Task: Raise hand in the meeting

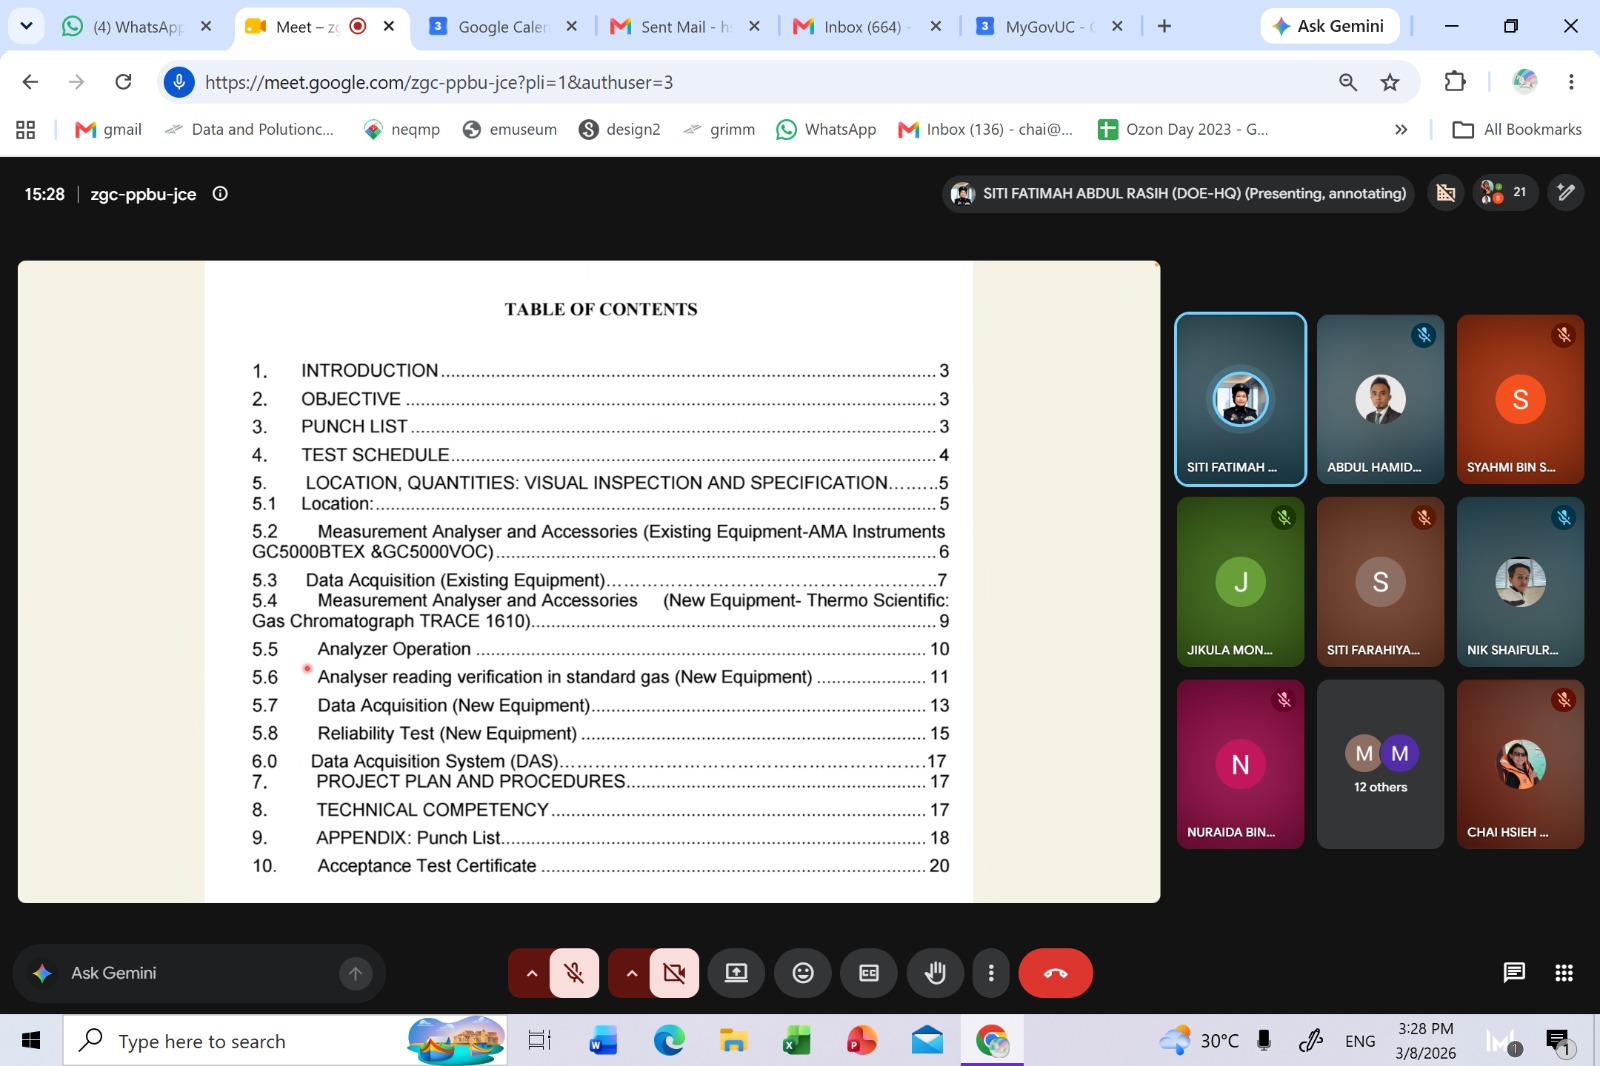Action: (935, 973)
